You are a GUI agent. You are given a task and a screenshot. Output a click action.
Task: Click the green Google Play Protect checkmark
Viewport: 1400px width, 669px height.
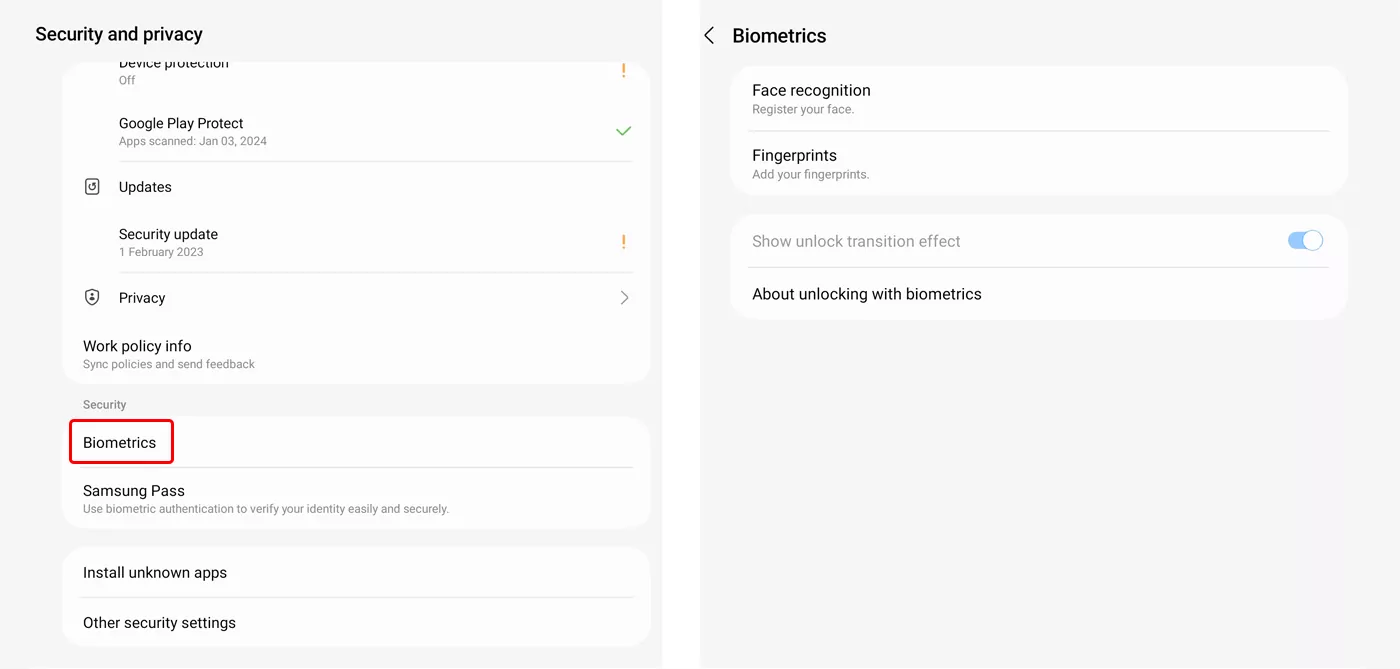(623, 131)
